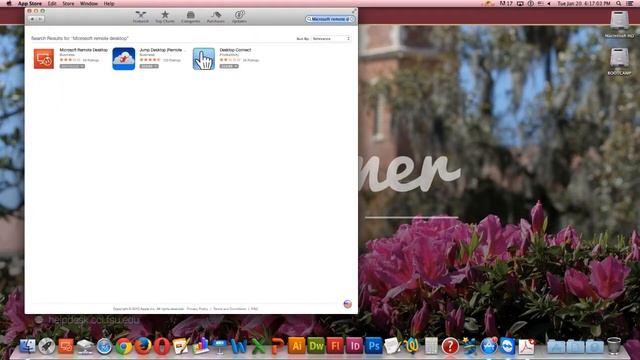Viewport: 640px width, 360px height.
Task: Click the country flag icon in App Store footer
Action: (347, 304)
